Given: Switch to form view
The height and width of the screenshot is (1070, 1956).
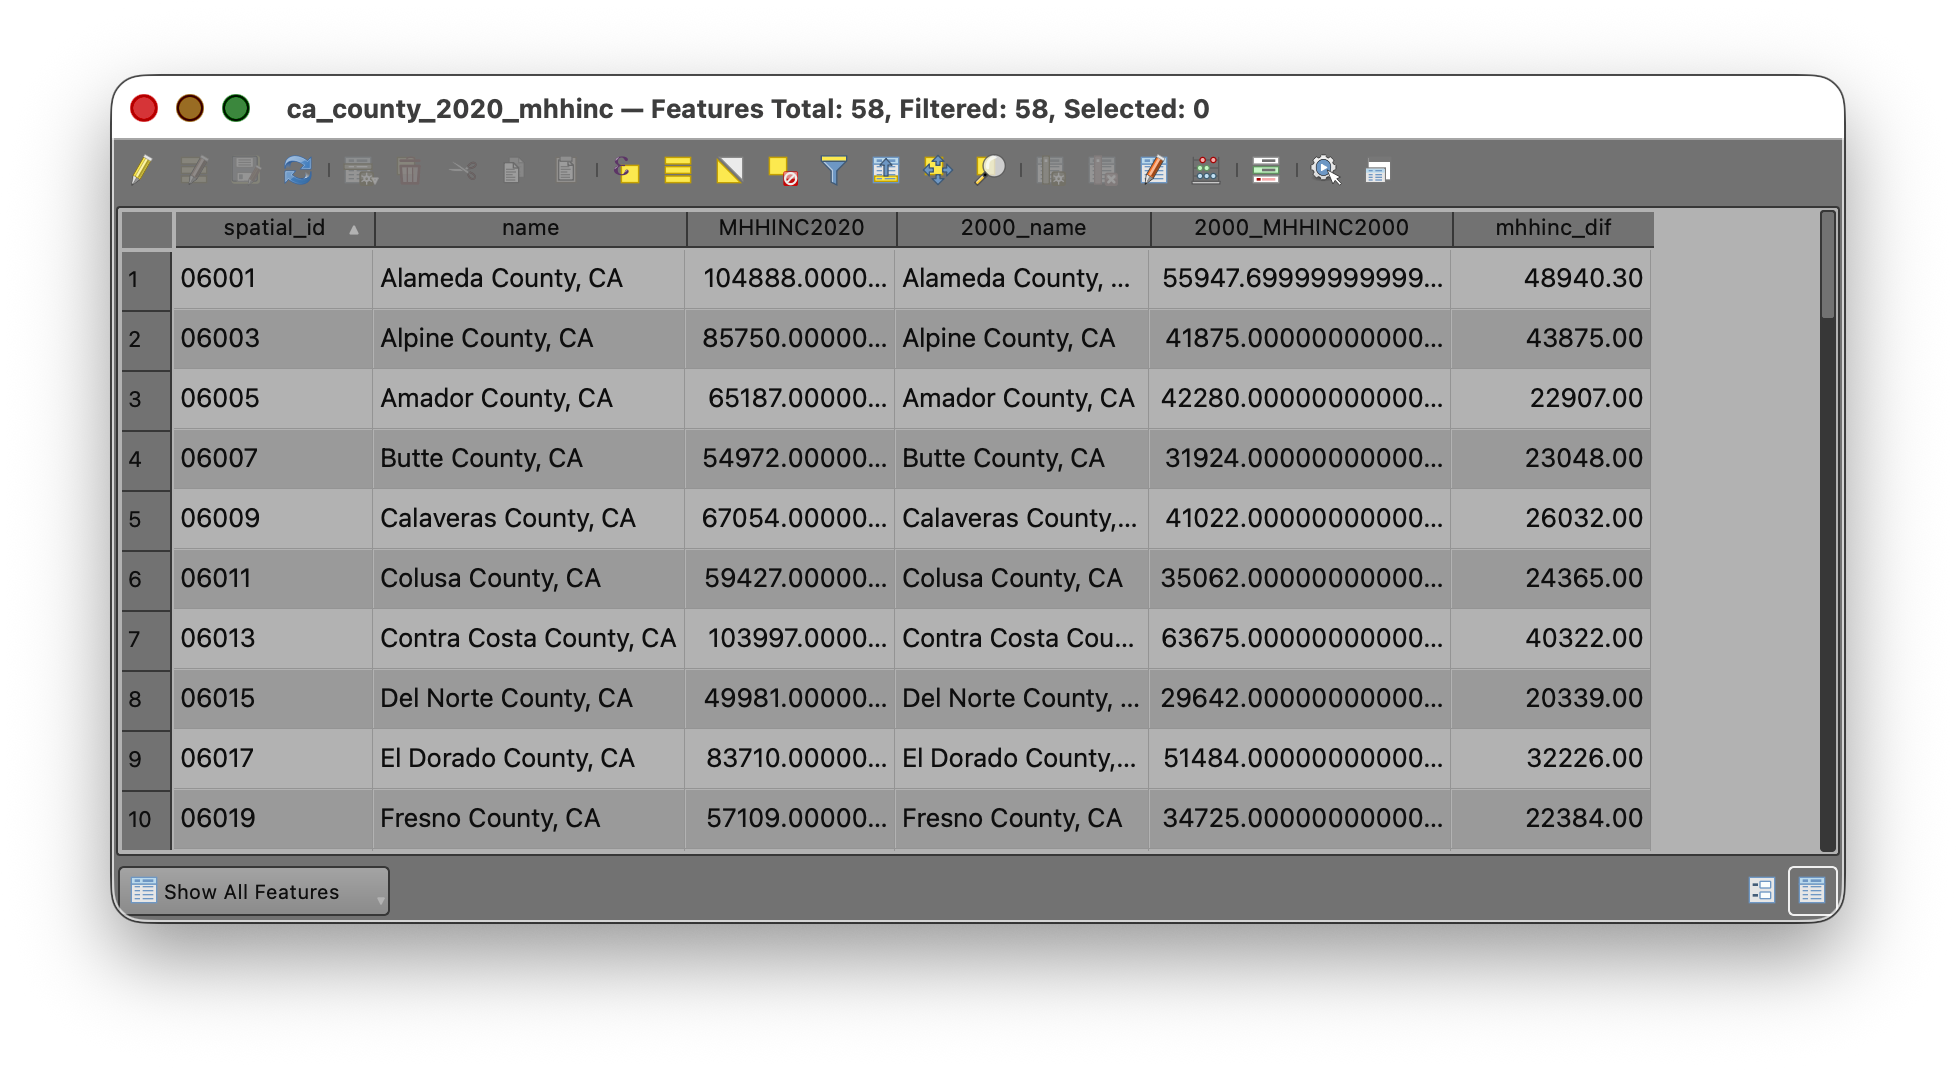Looking at the screenshot, I should point(1761,890).
